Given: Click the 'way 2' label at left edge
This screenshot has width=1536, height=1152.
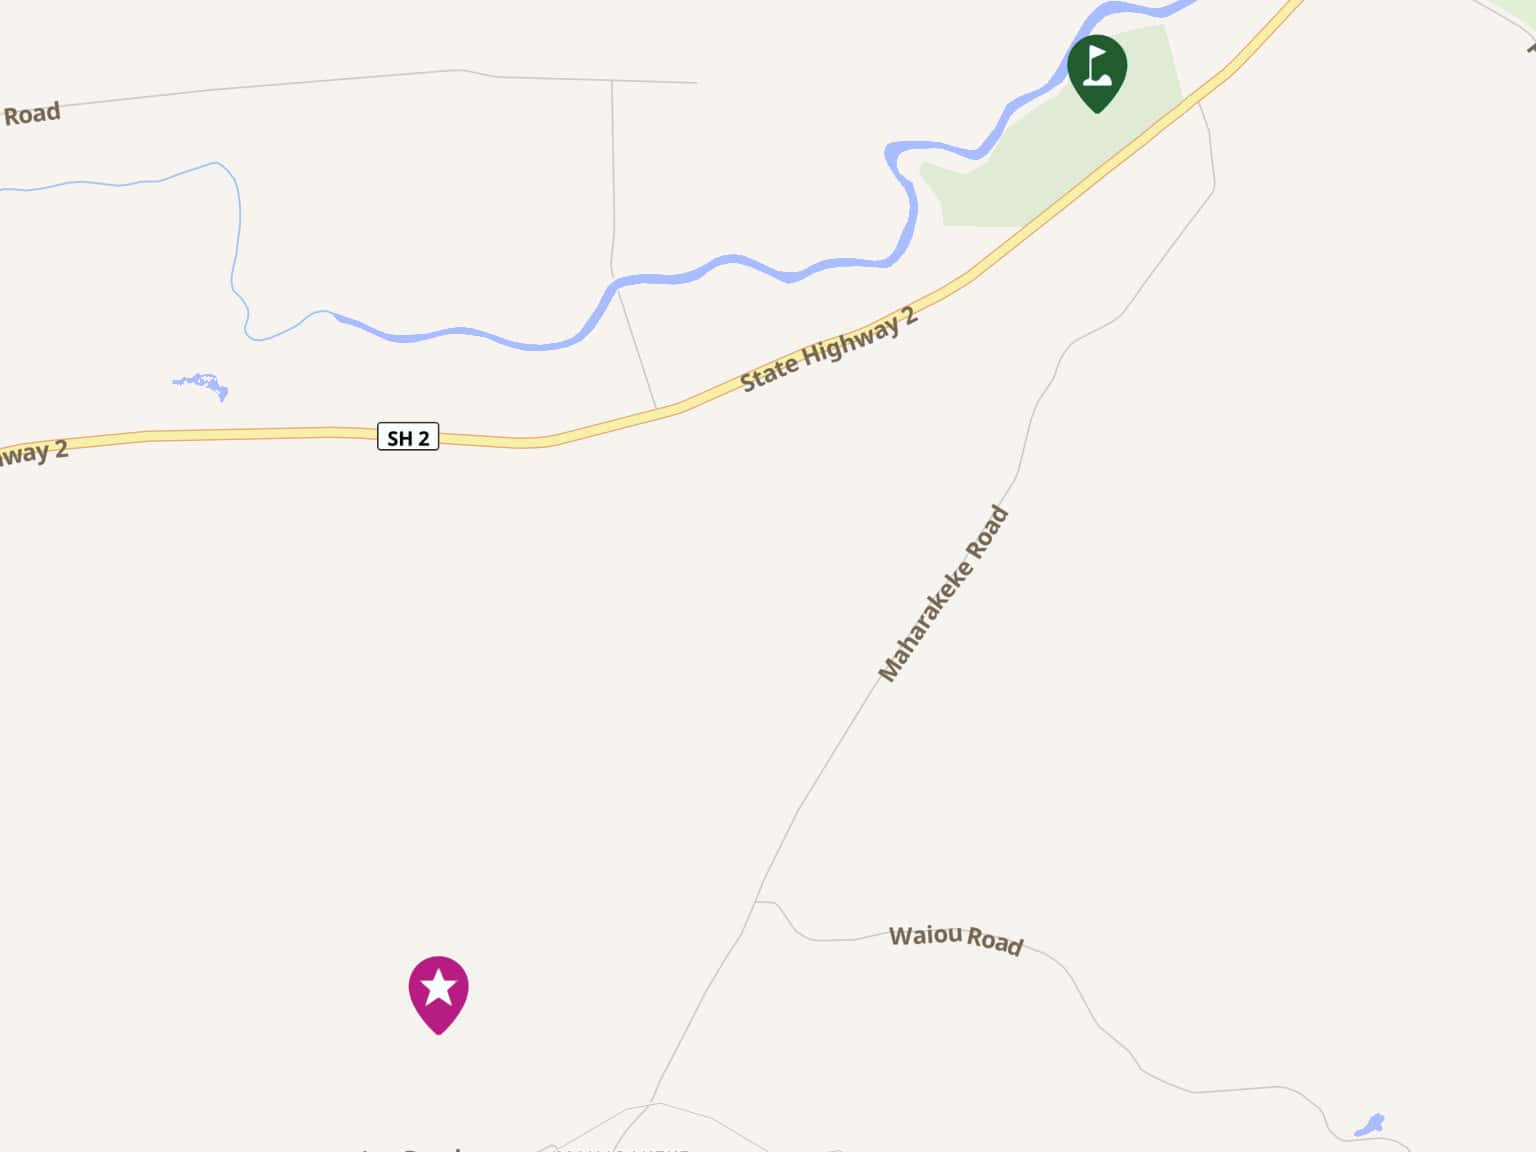Looking at the screenshot, I should pos(33,453).
